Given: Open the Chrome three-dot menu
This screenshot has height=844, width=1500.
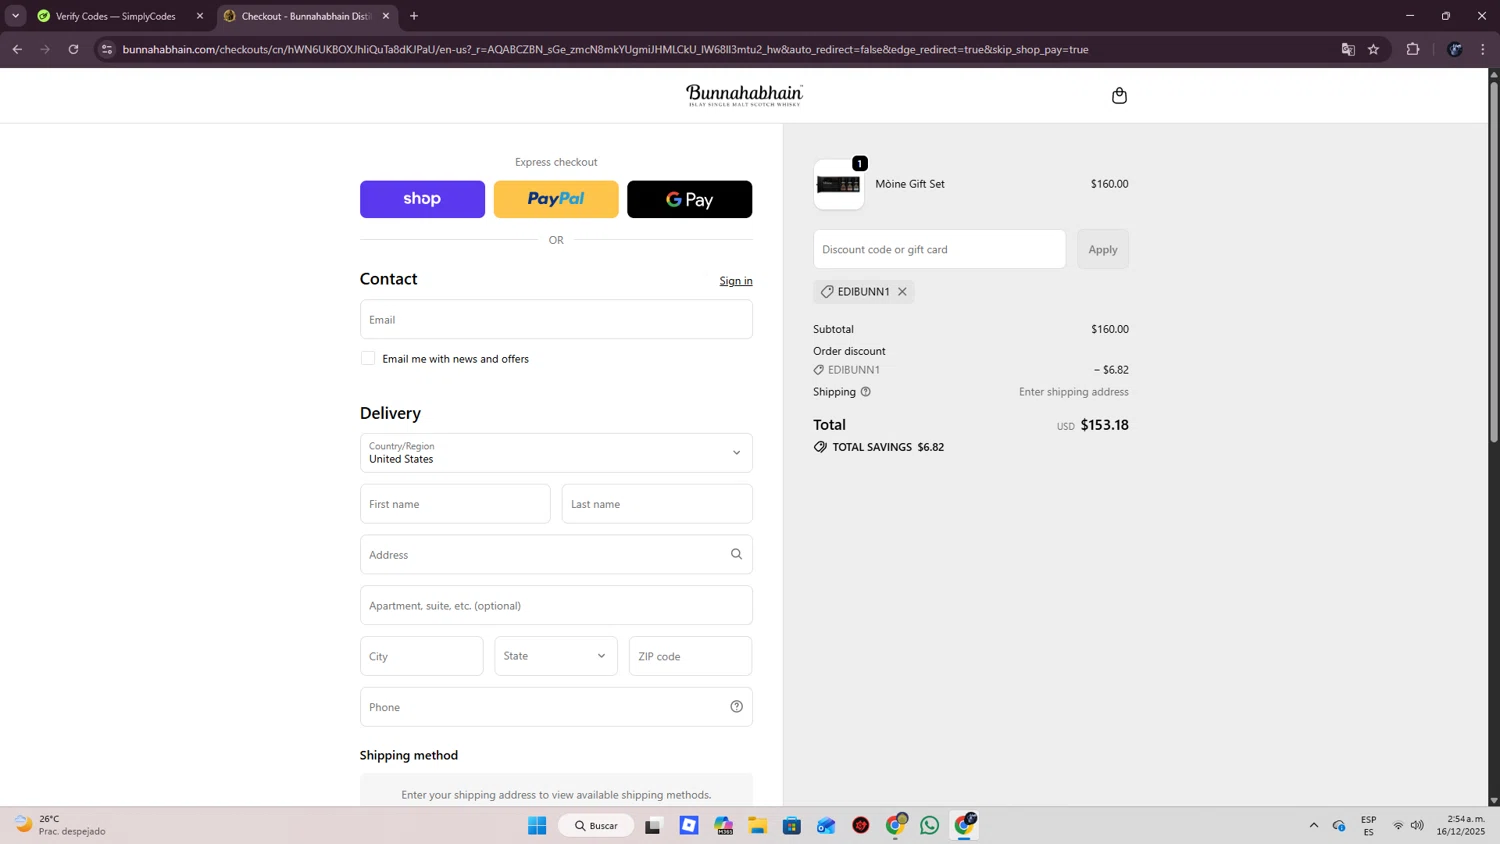Looking at the screenshot, I should pyautogui.click(x=1484, y=49).
